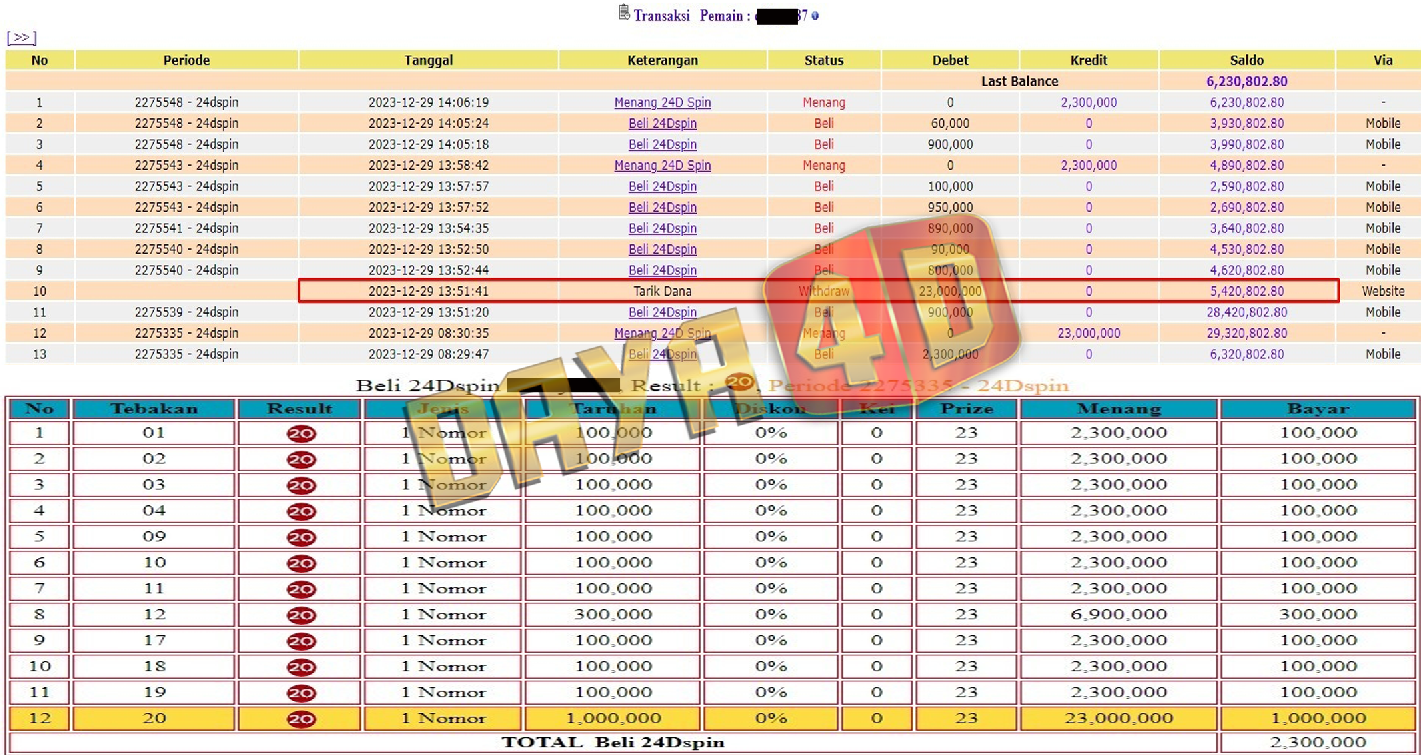Click result ball in Tebakan 12 row
Screen dimensions: 1421x755
tap(301, 615)
